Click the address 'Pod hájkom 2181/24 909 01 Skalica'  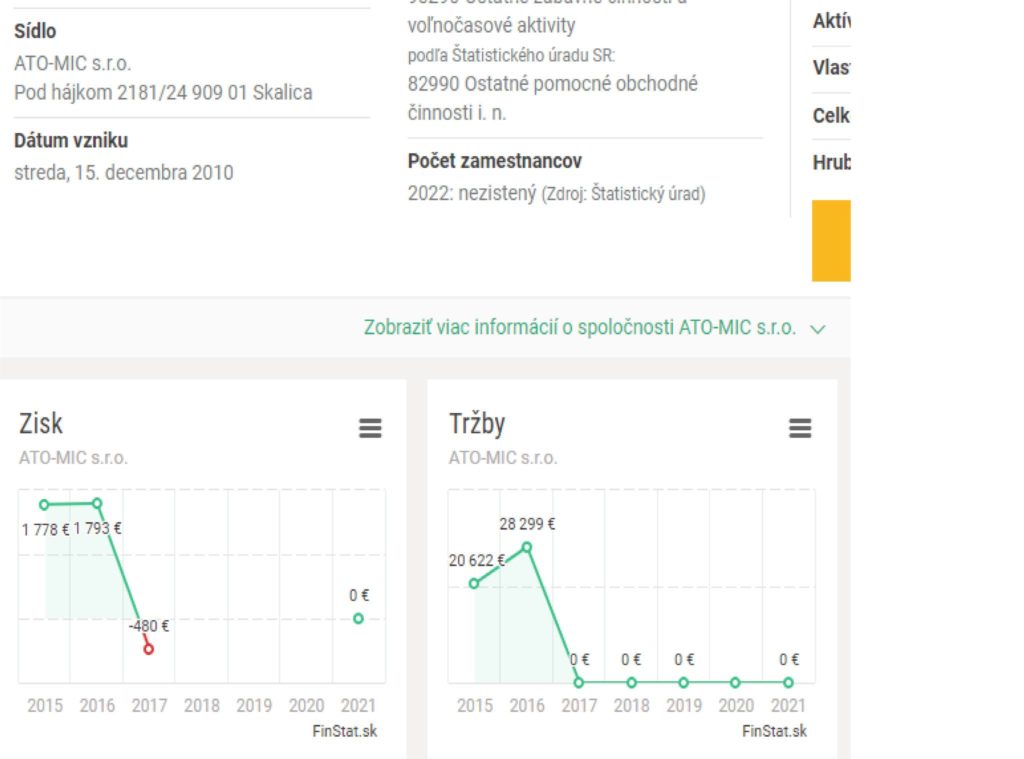click(x=163, y=92)
